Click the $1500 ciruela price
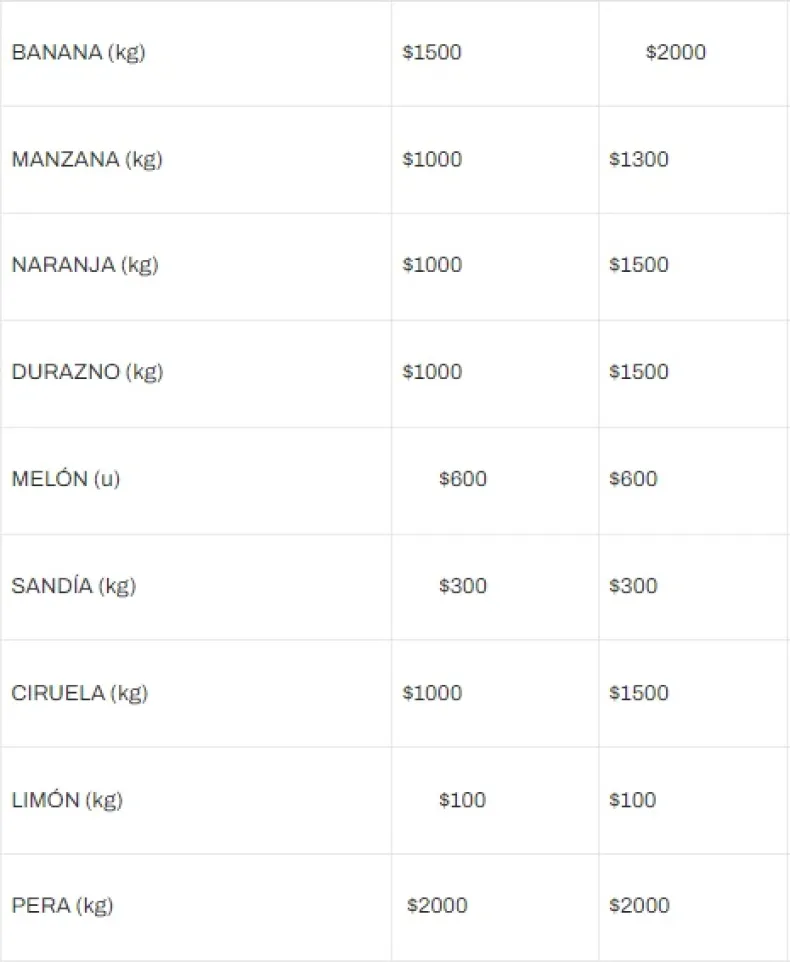790x962 pixels. [x=639, y=693]
